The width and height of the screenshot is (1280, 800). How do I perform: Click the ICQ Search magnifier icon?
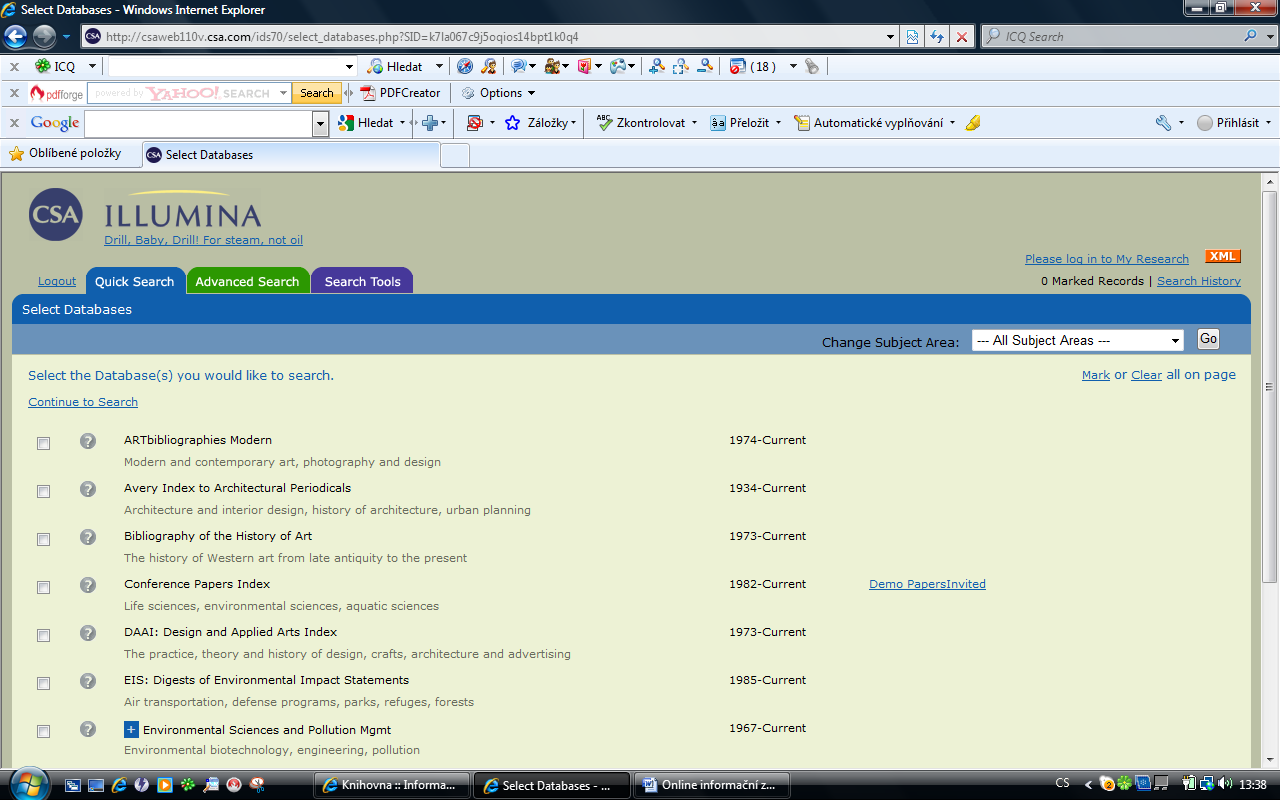tap(1251, 36)
